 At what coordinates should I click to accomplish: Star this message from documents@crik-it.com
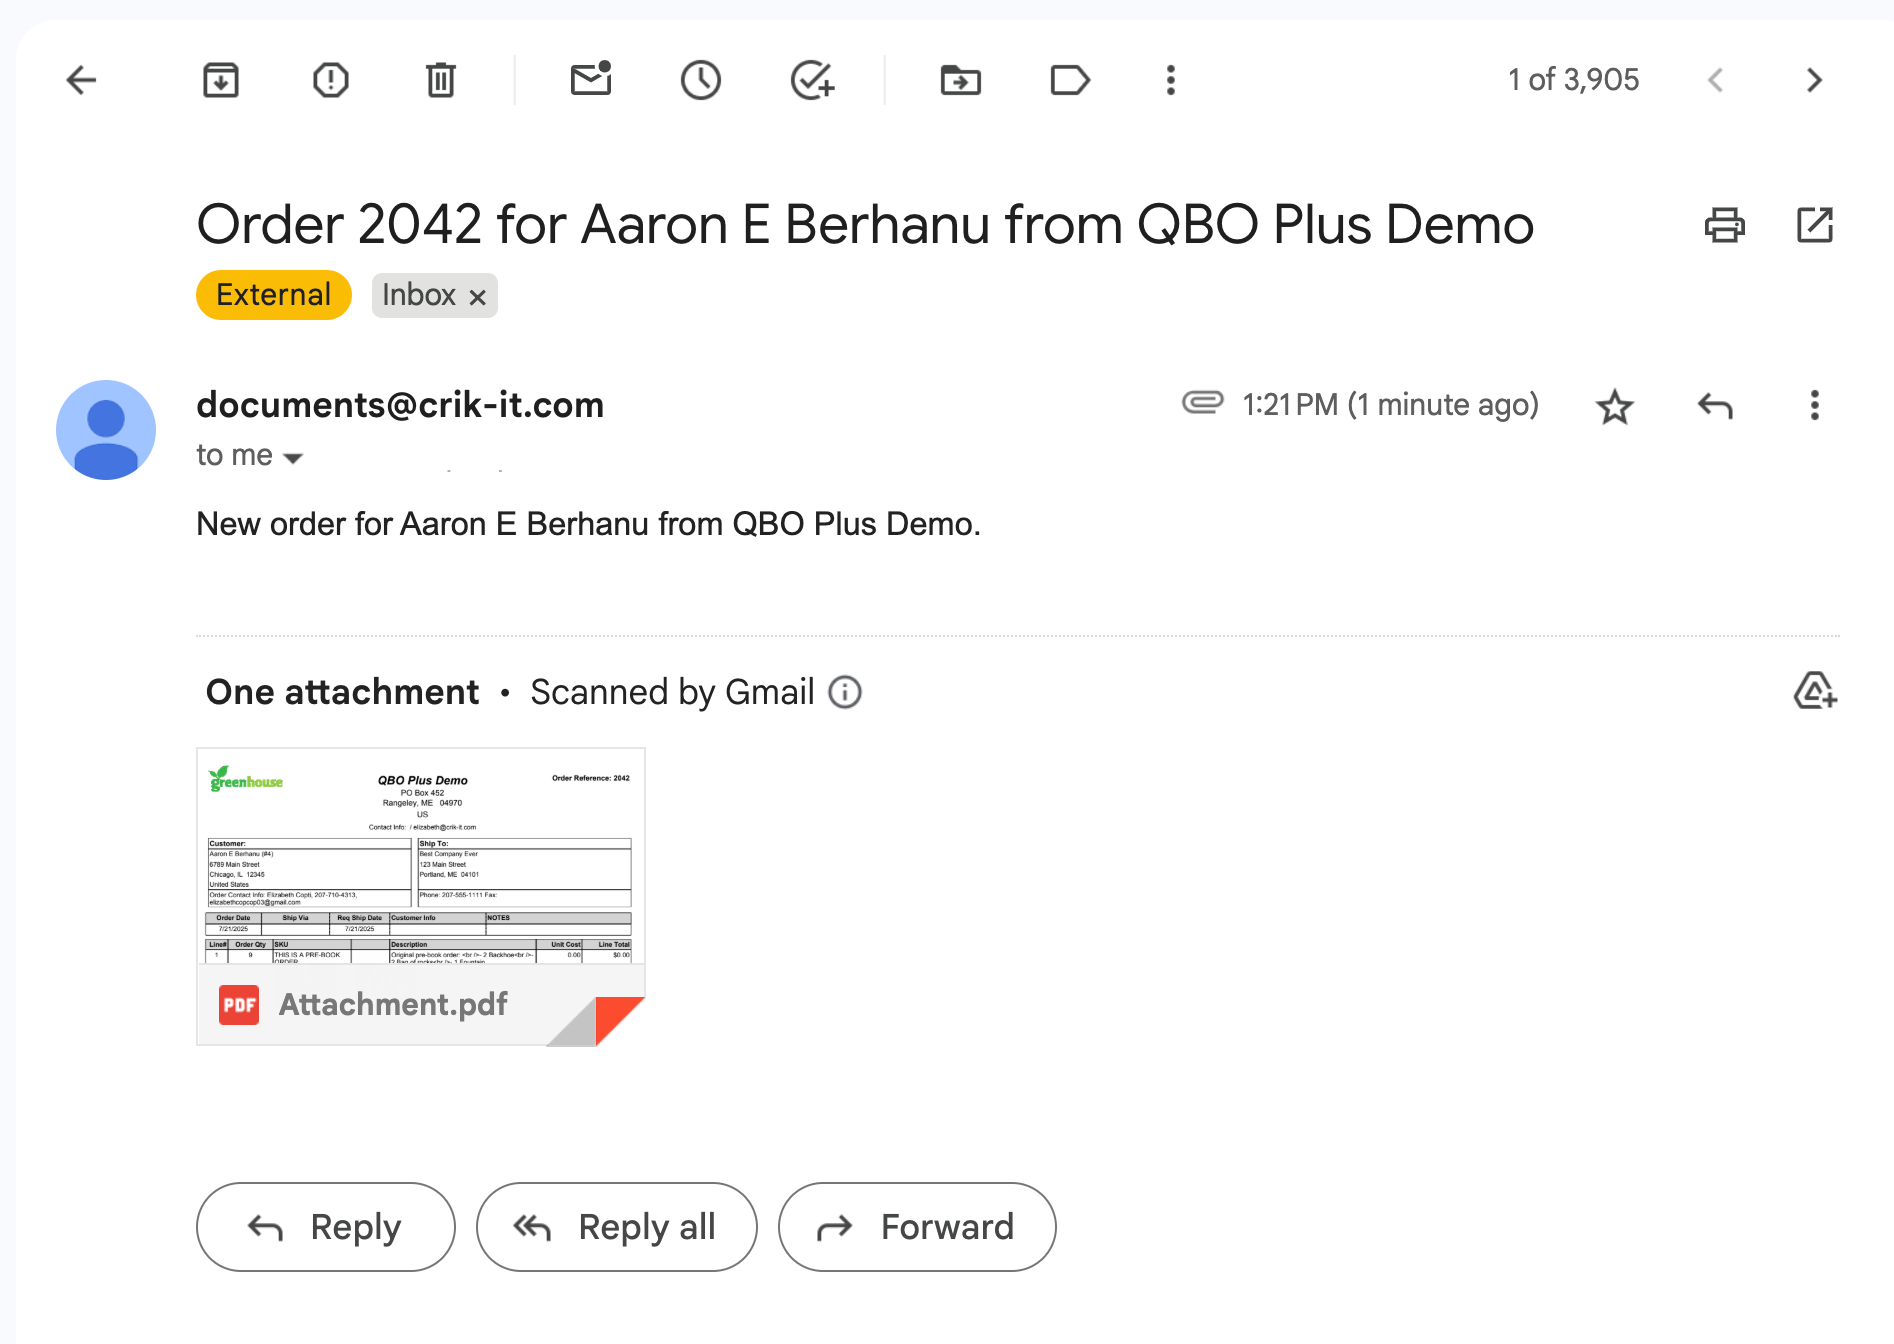(1614, 407)
